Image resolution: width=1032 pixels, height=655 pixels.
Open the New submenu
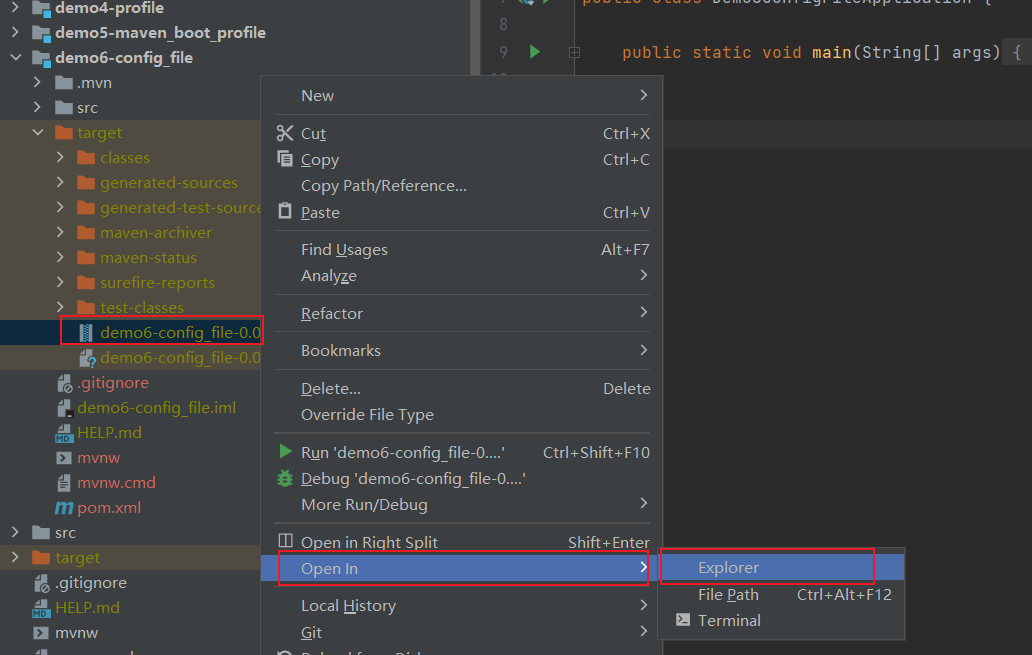(462, 95)
